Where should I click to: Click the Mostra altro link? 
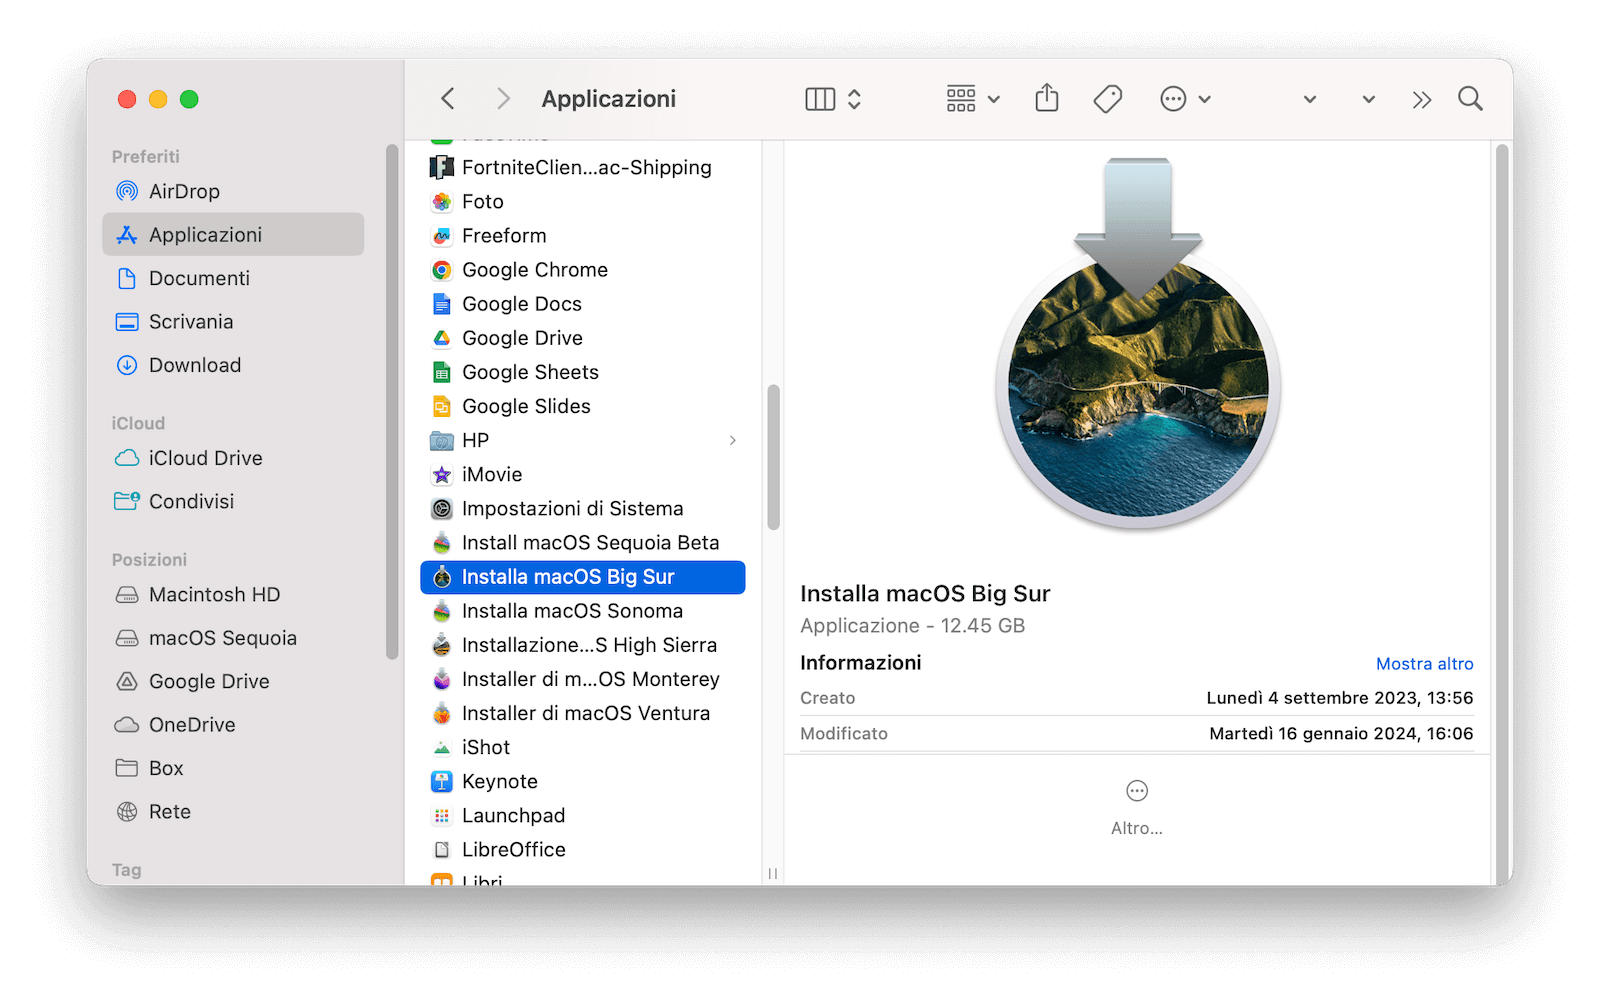(x=1424, y=664)
